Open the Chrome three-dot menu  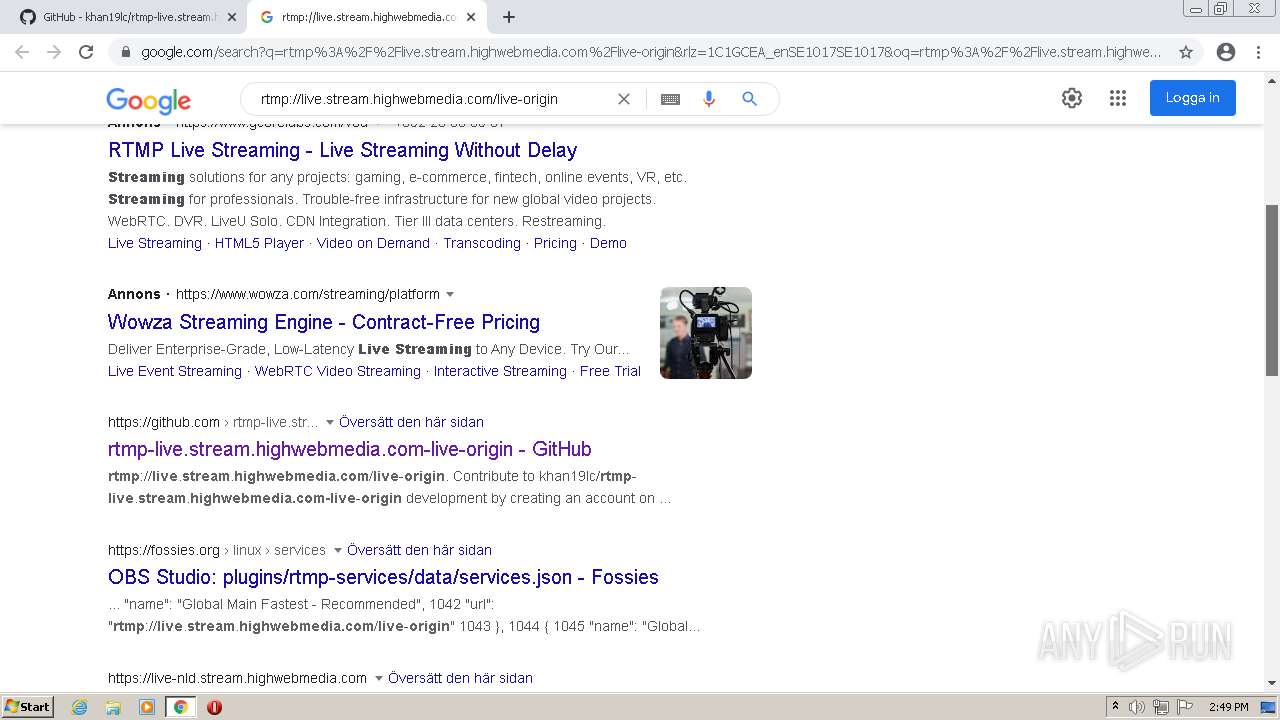pos(1258,52)
